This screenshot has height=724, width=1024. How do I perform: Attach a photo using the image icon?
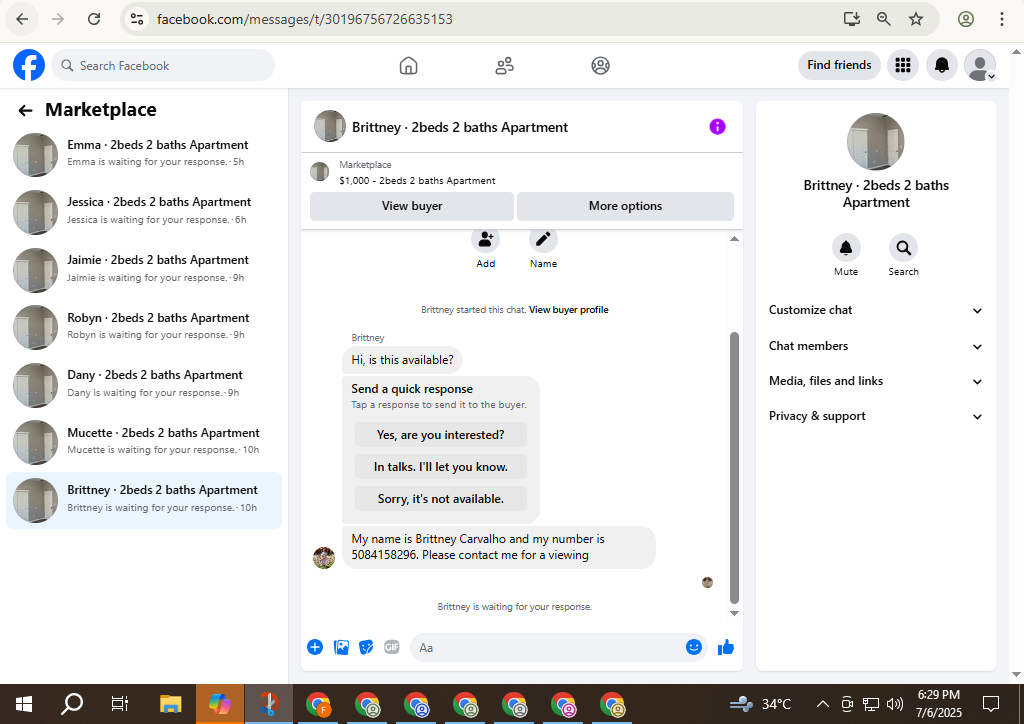[x=341, y=647]
